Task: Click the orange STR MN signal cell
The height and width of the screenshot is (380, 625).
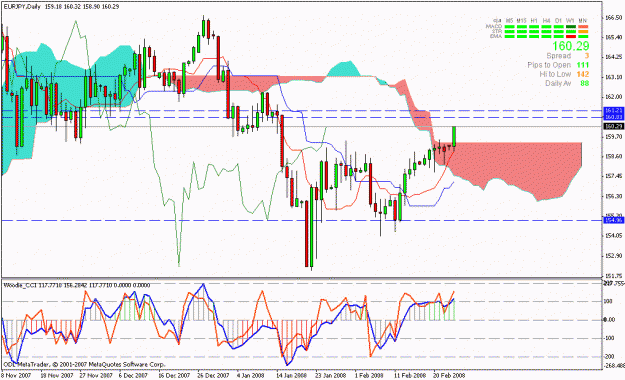Action: click(583, 32)
